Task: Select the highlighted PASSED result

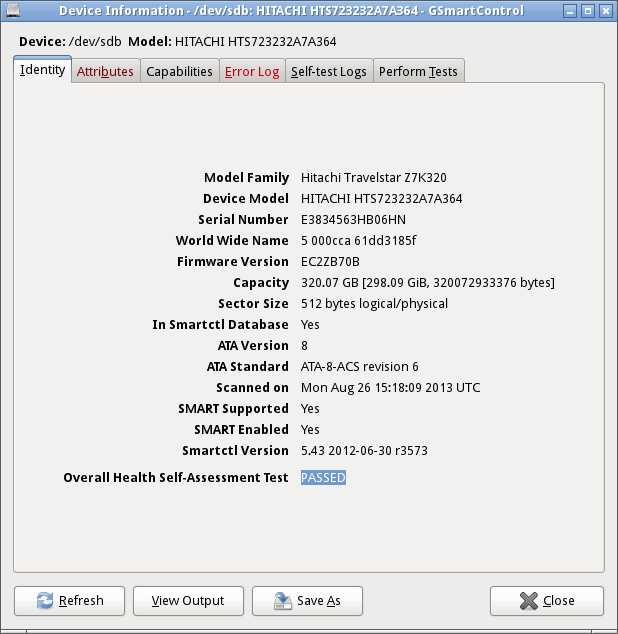Action: click(323, 478)
